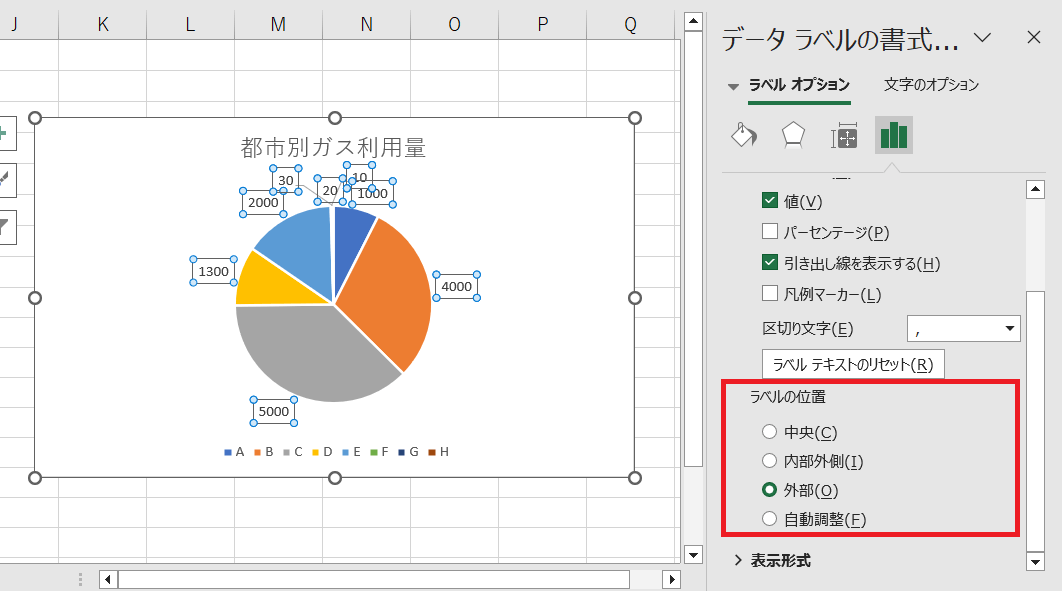Click legend entry A
1062x591 pixels.
(234, 452)
